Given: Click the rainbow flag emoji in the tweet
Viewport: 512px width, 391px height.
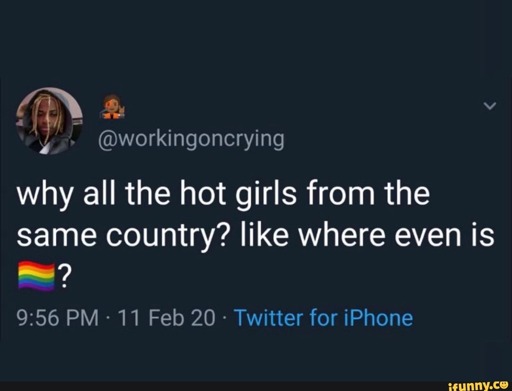Looking at the screenshot, I should click(x=36, y=275).
